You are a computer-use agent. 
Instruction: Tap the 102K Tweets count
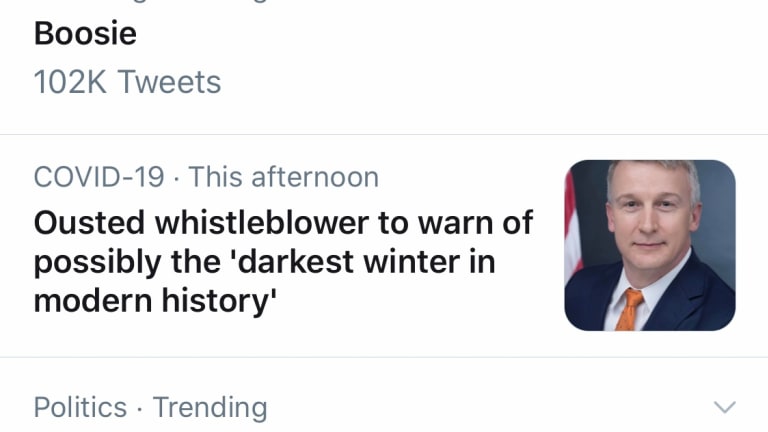(x=127, y=81)
